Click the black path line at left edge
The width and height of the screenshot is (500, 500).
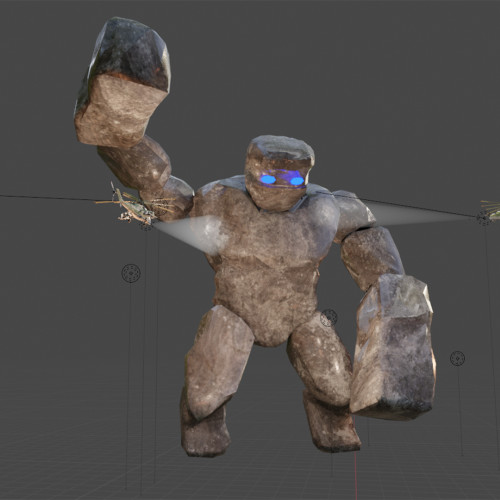(x=47, y=198)
